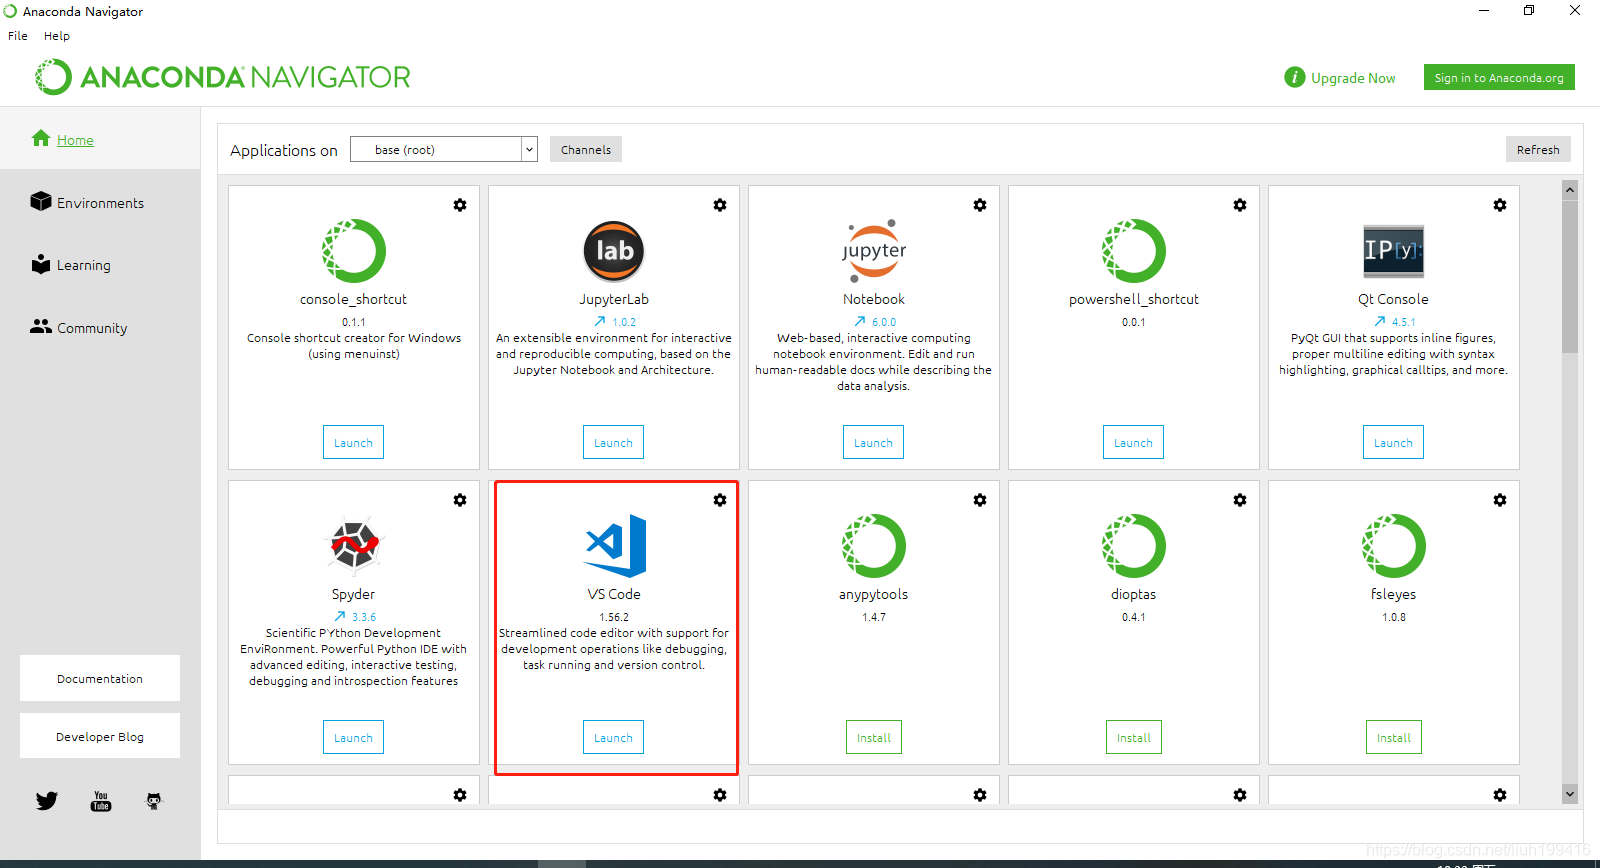Click the powershell_shortcut Anaconda icon
Screen dimensions: 1600x868
point(1134,251)
